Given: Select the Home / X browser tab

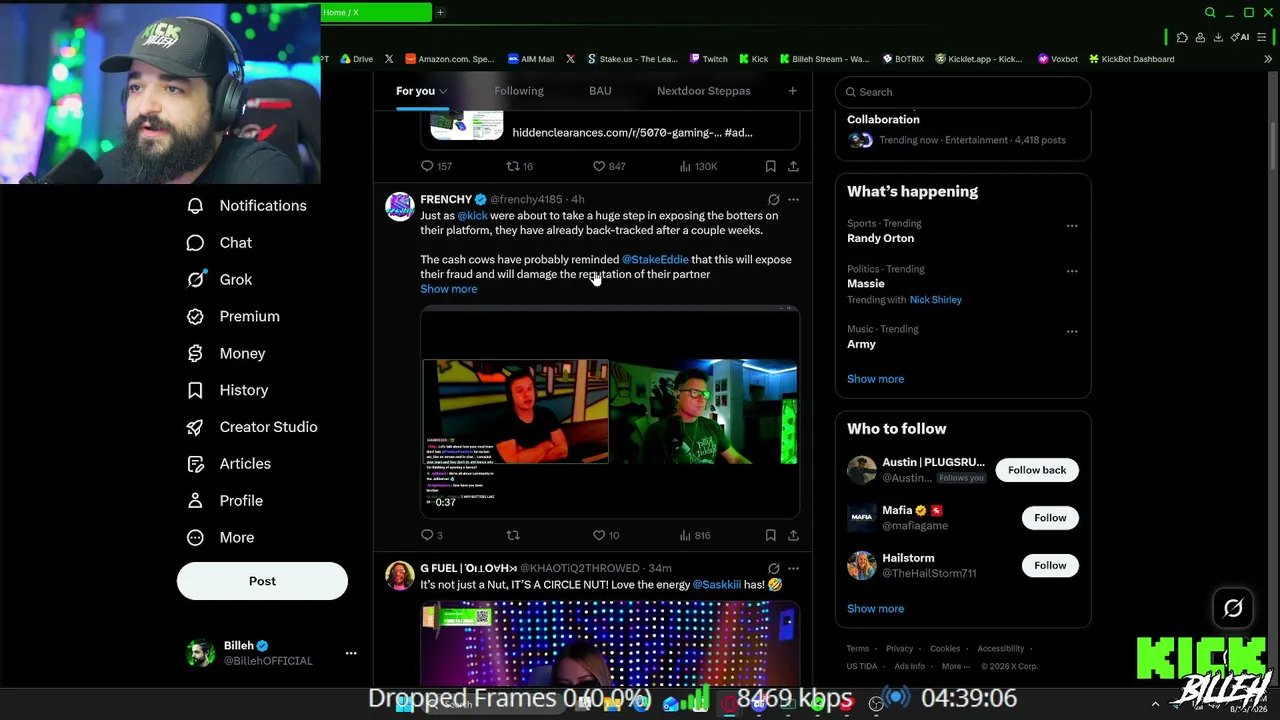Looking at the screenshot, I should tap(376, 13).
